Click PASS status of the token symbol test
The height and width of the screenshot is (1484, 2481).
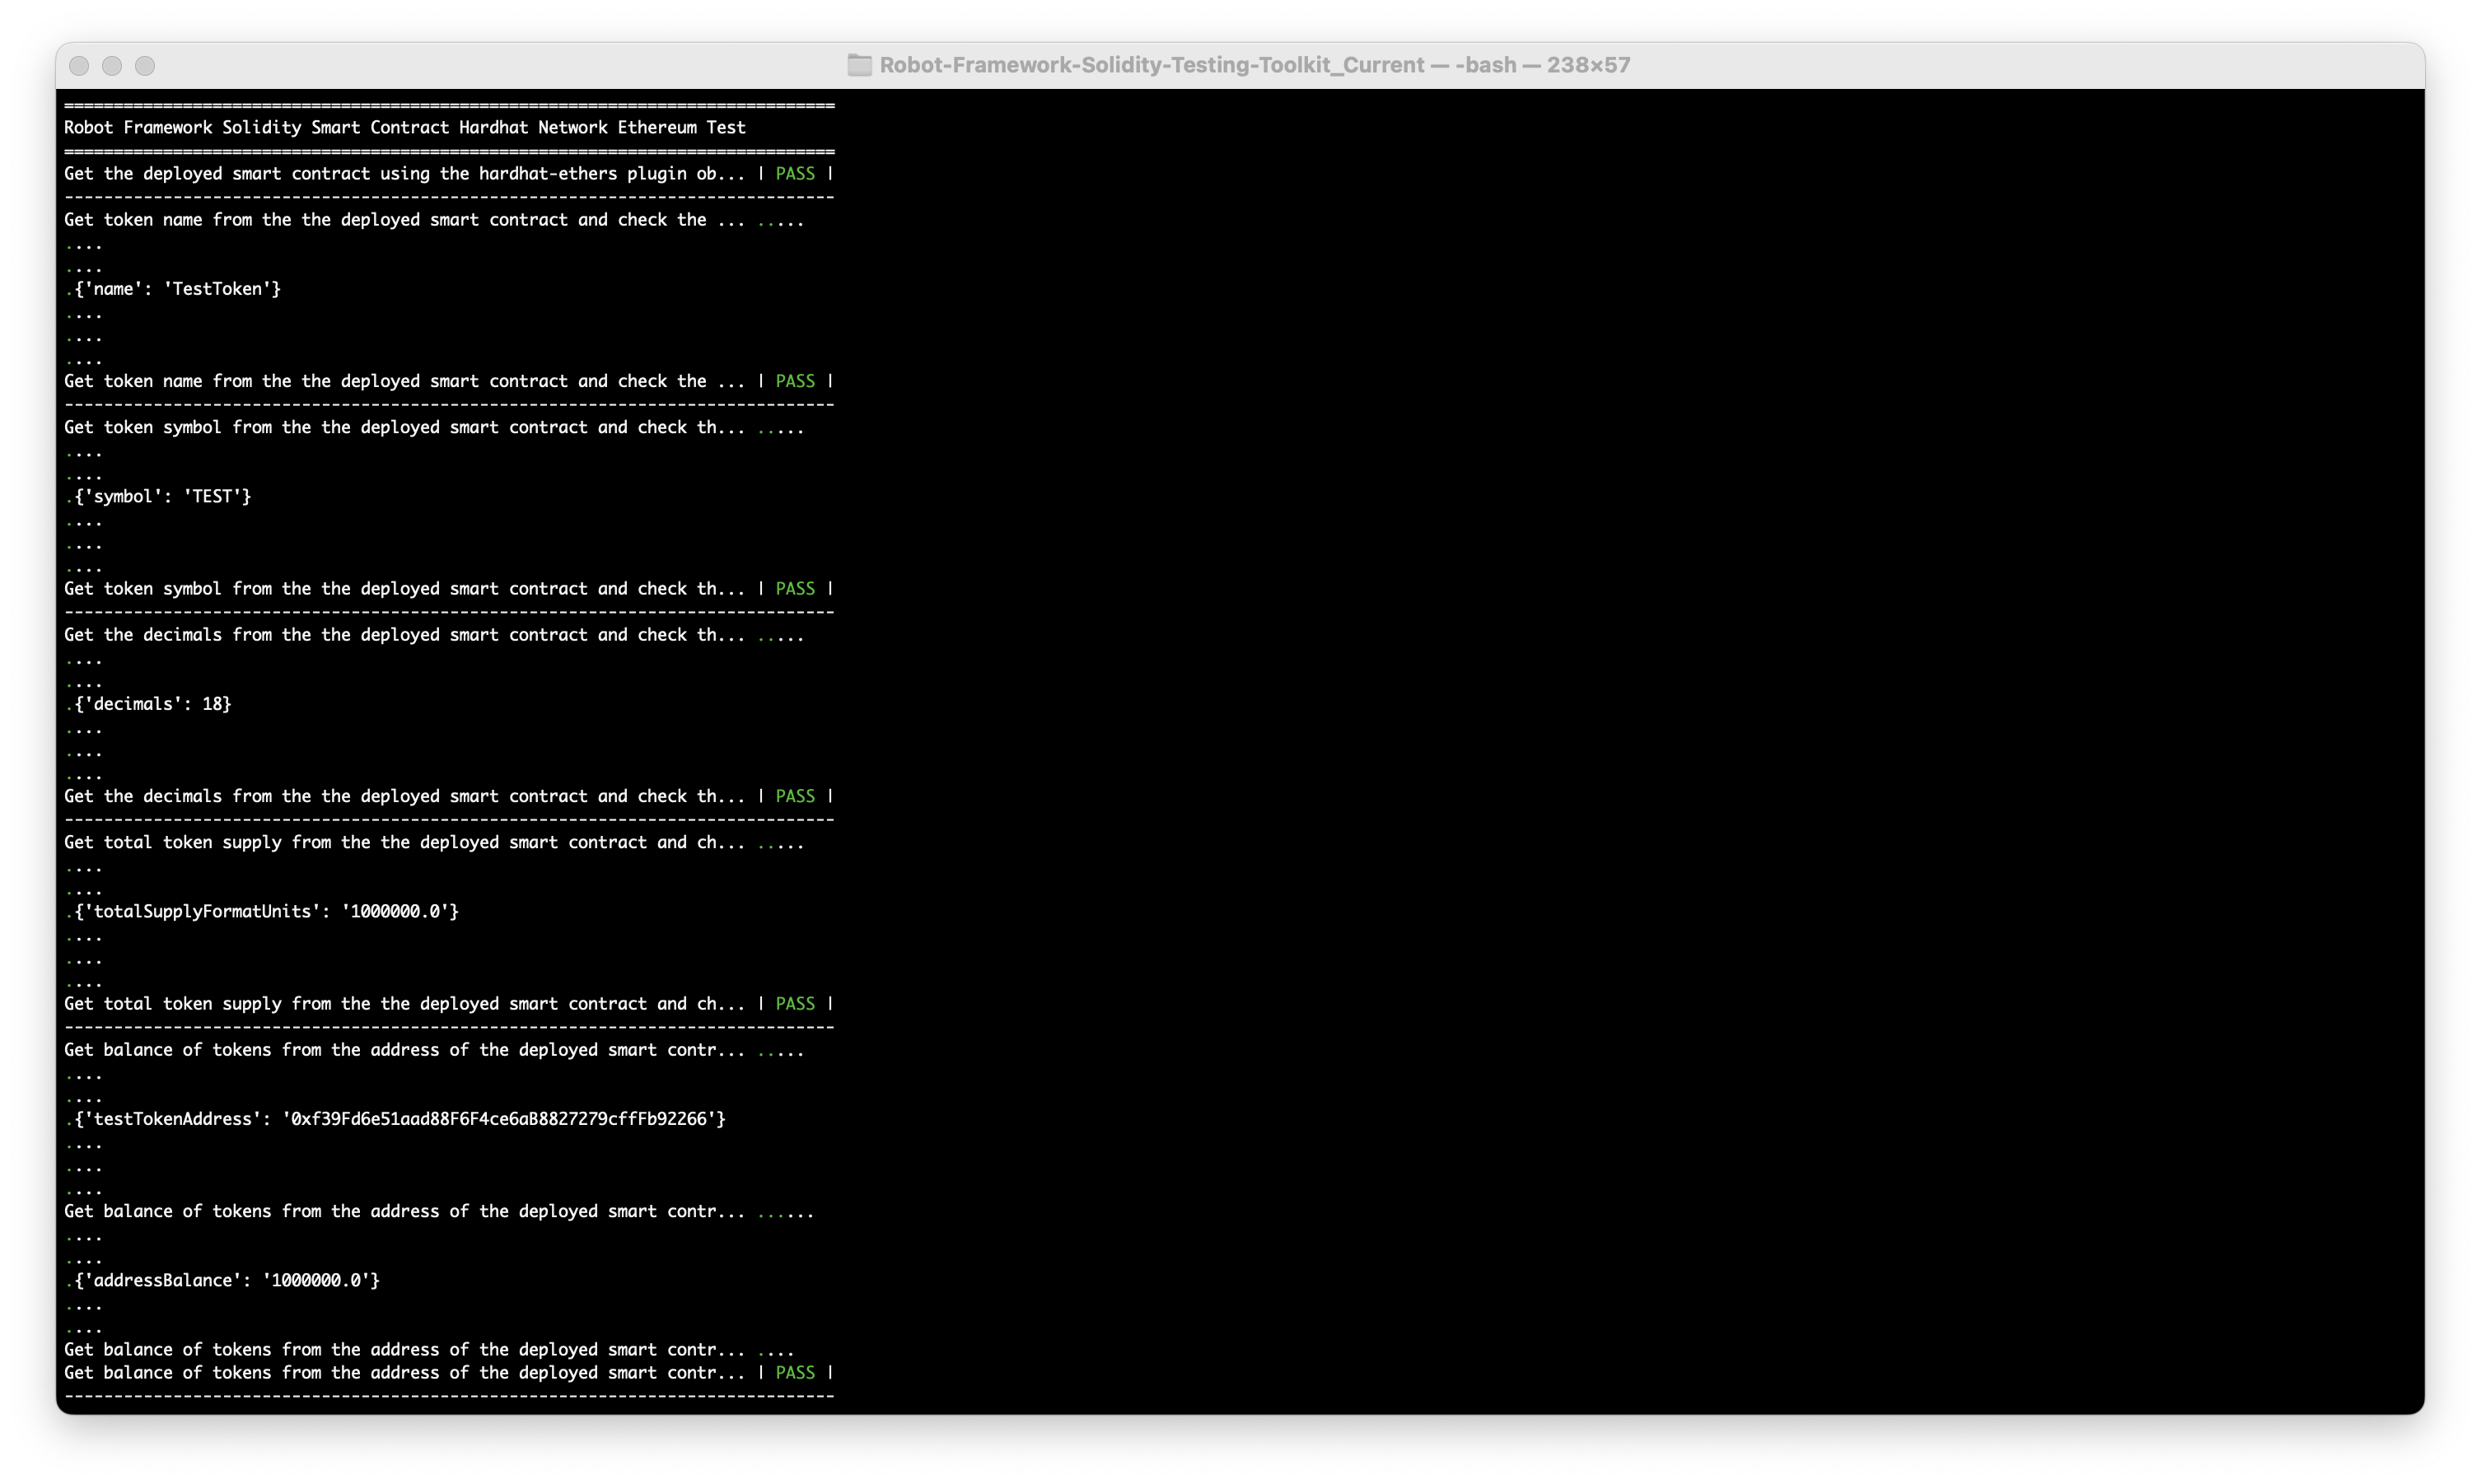pos(795,589)
